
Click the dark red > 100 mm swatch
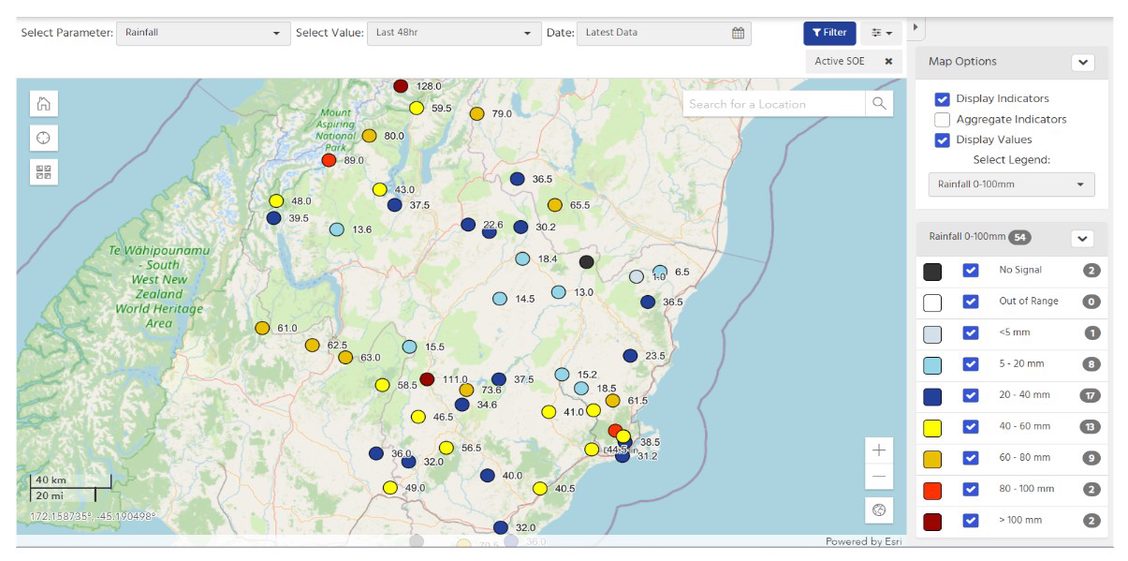click(932, 521)
